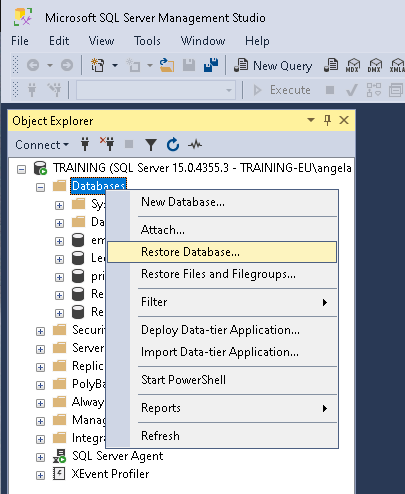This screenshot has height=494, width=405.
Task: Choose Refresh from context menu
Action: click(222, 436)
